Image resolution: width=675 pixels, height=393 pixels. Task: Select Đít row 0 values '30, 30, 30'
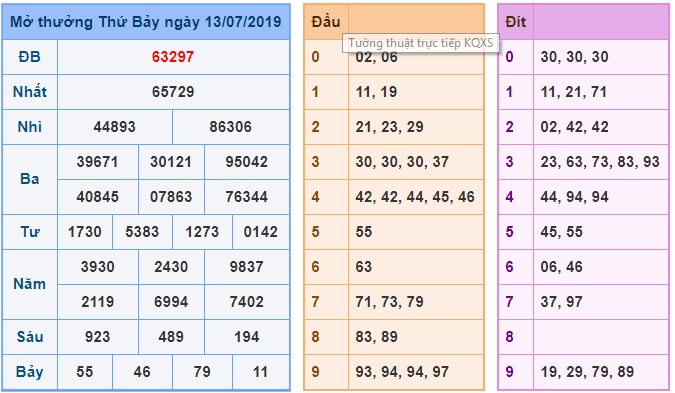click(x=575, y=57)
